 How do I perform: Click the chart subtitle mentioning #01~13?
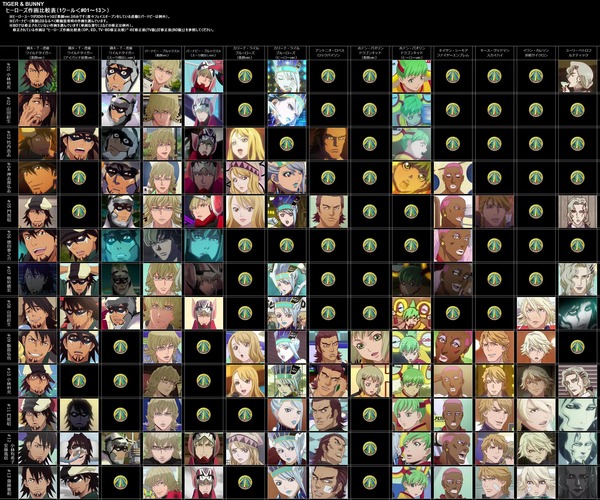pos(57,10)
